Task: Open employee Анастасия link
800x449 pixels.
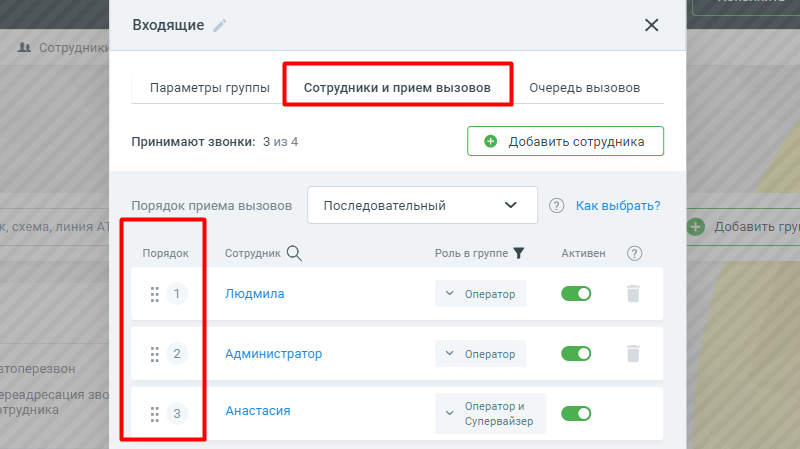Action: pos(258,411)
